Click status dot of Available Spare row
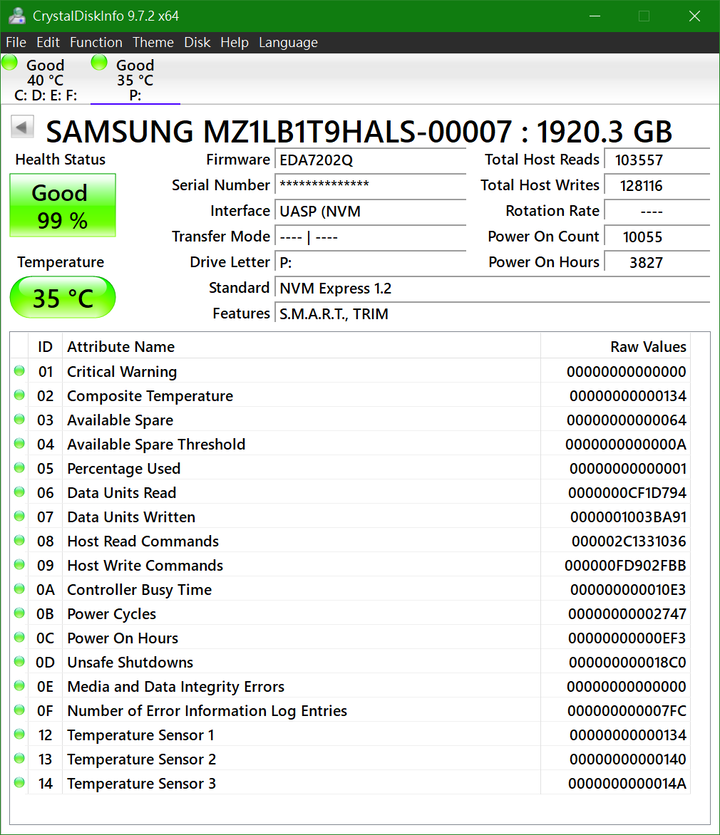 [x=20, y=419]
